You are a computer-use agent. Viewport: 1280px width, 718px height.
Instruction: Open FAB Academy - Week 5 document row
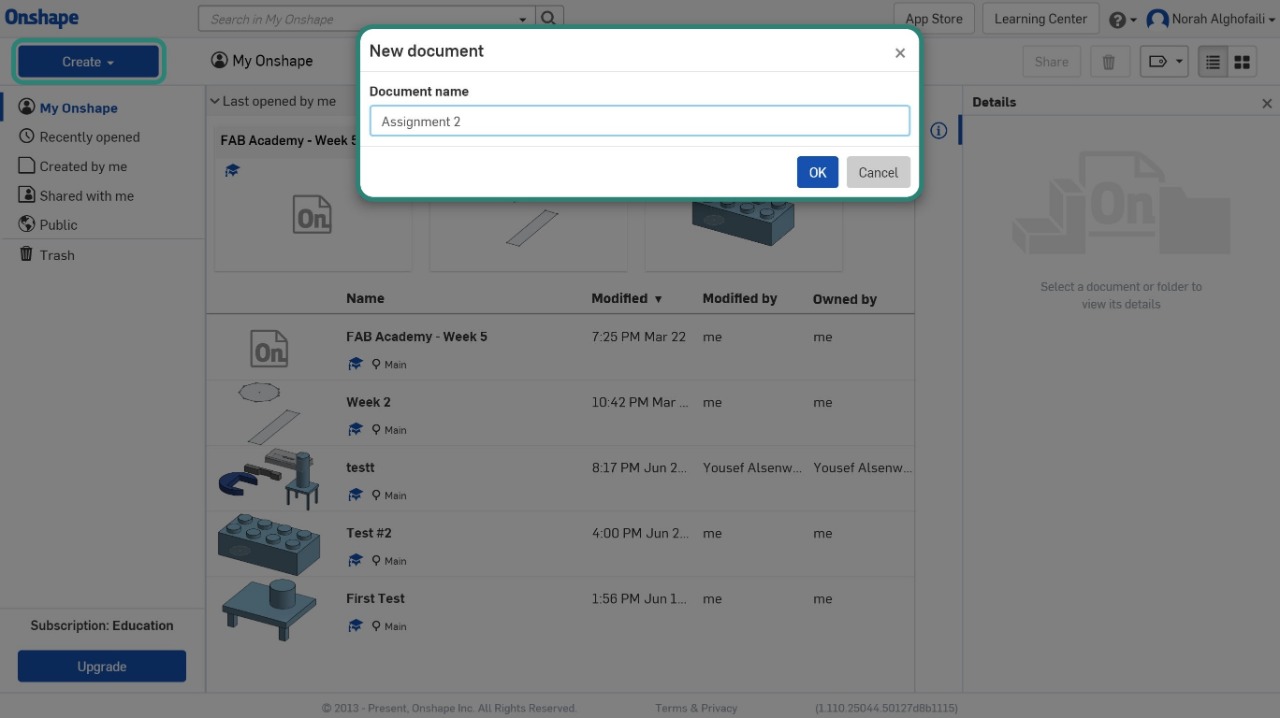[x=560, y=348]
